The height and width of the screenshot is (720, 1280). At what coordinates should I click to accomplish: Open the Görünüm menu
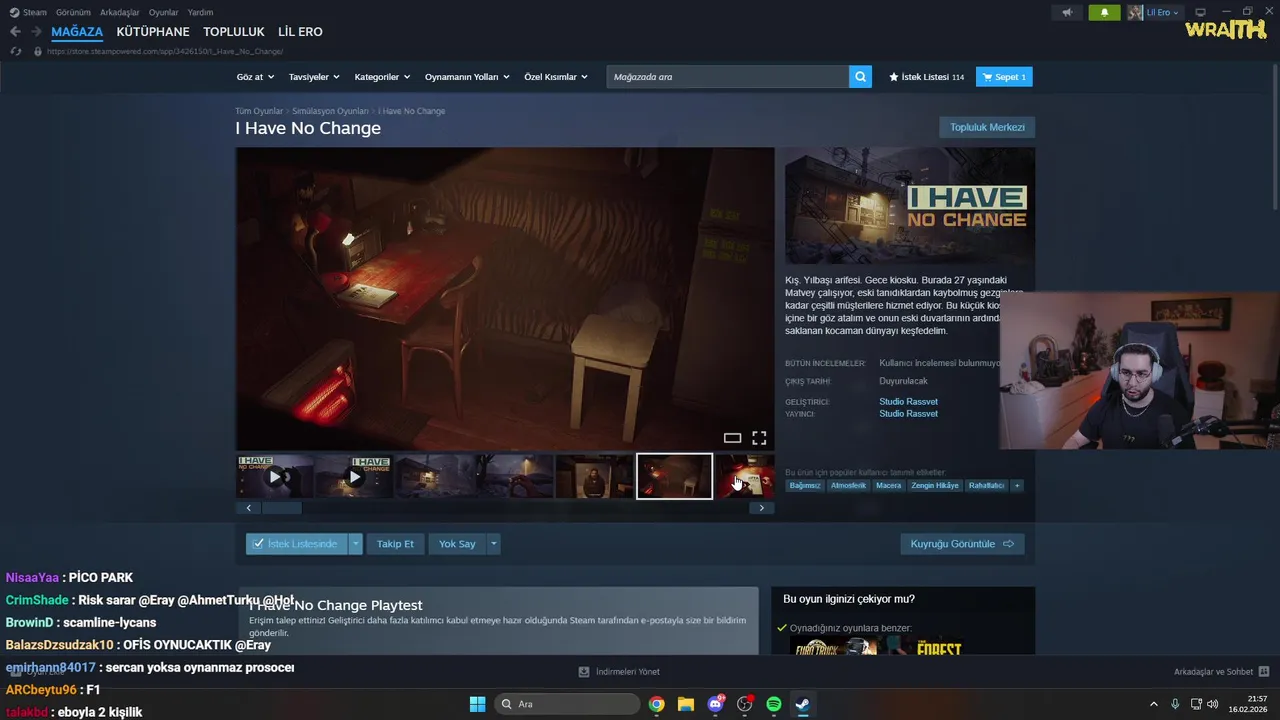73,12
